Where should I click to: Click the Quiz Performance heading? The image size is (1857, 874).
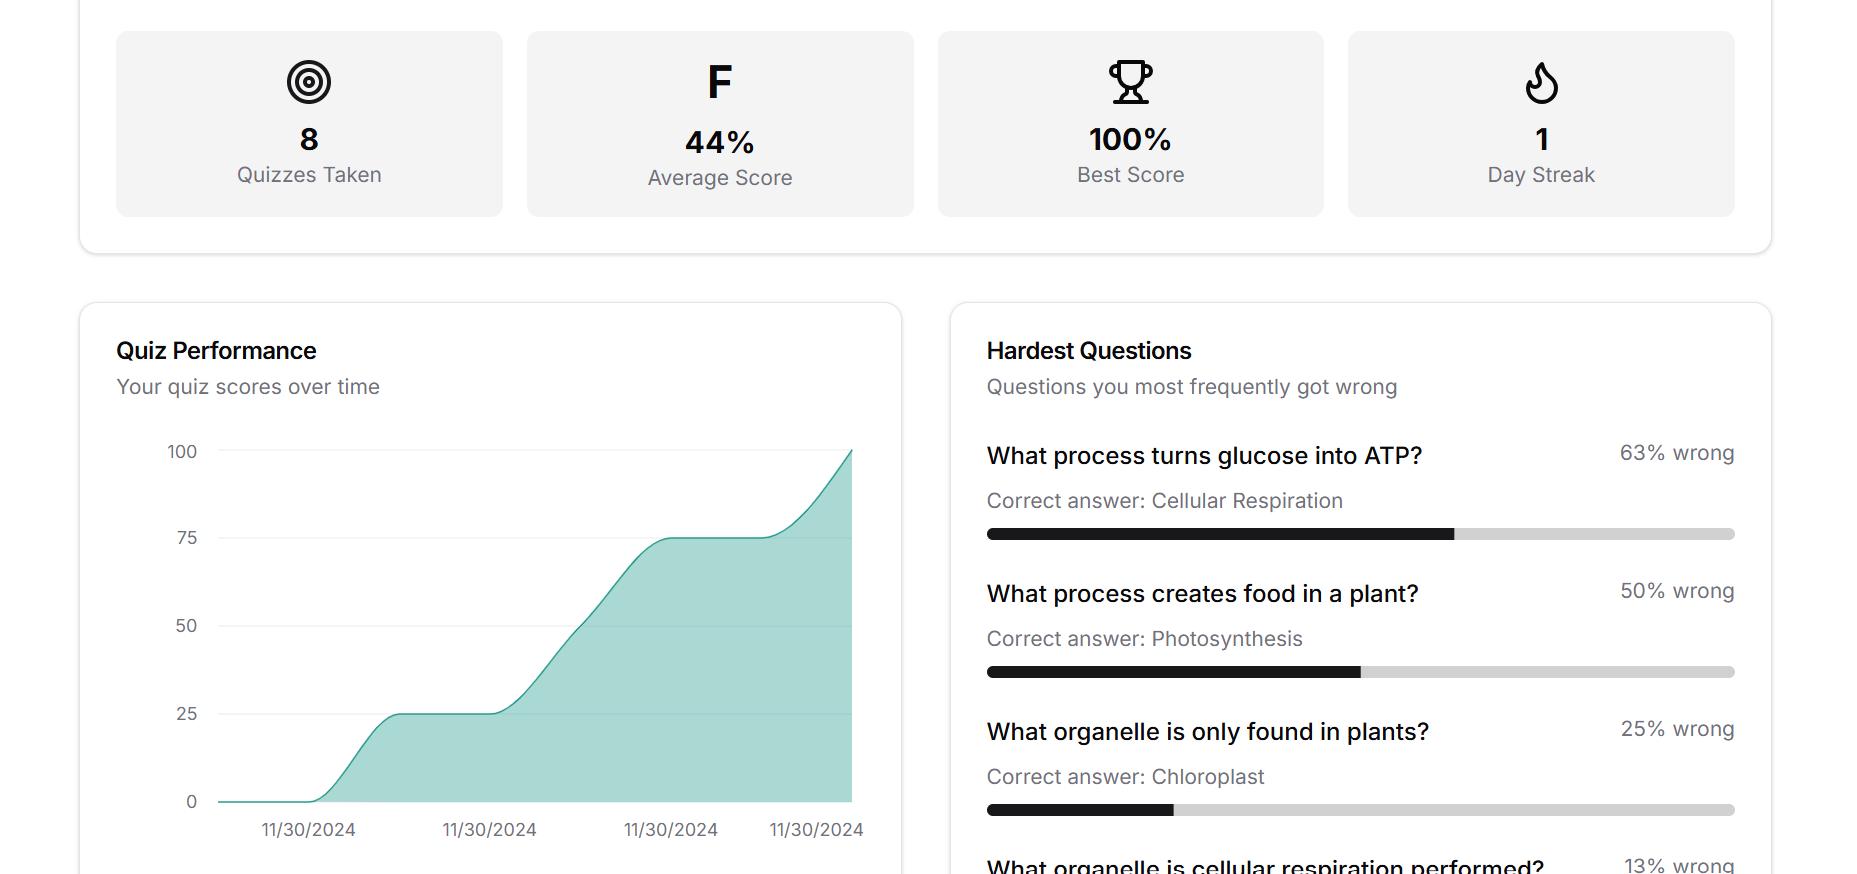pyautogui.click(x=216, y=351)
